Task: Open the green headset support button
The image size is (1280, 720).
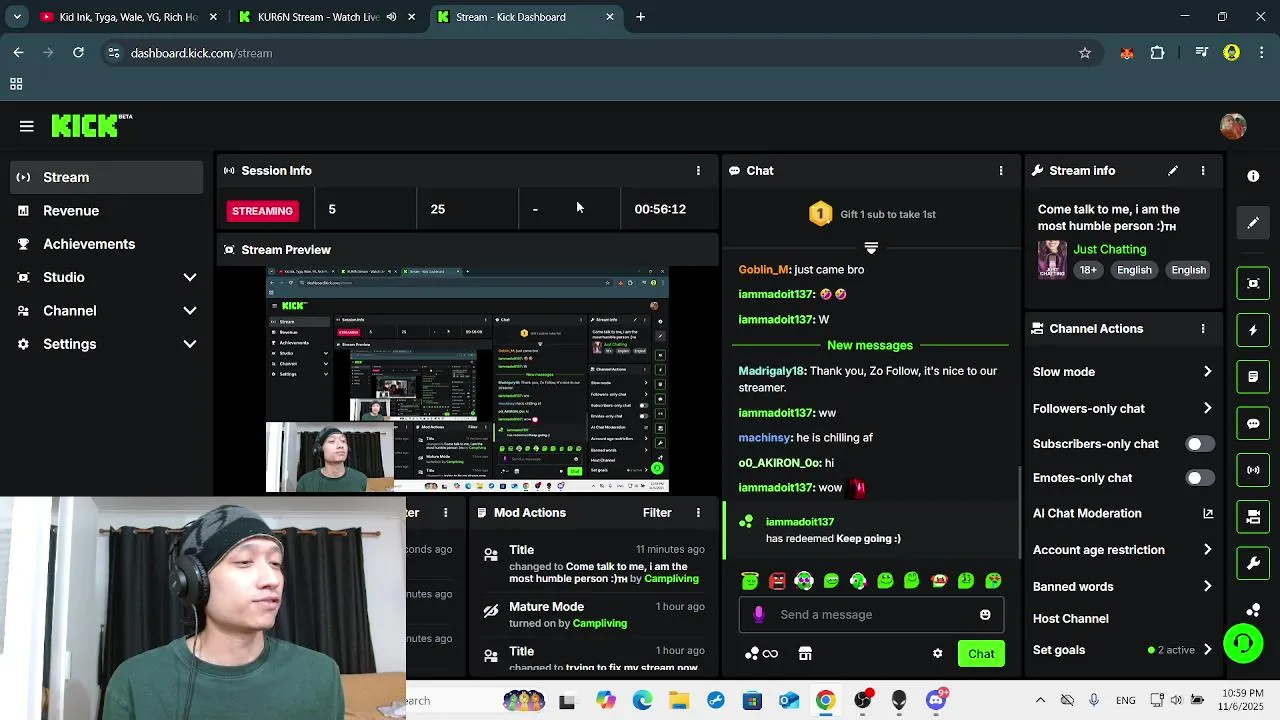Action: [x=1243, y=643]
